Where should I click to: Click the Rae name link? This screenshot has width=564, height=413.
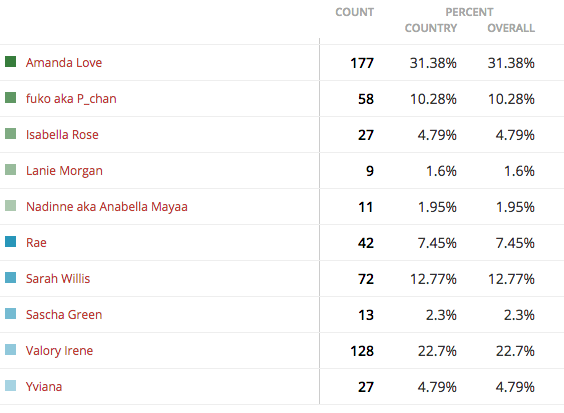tap(36, 242)
